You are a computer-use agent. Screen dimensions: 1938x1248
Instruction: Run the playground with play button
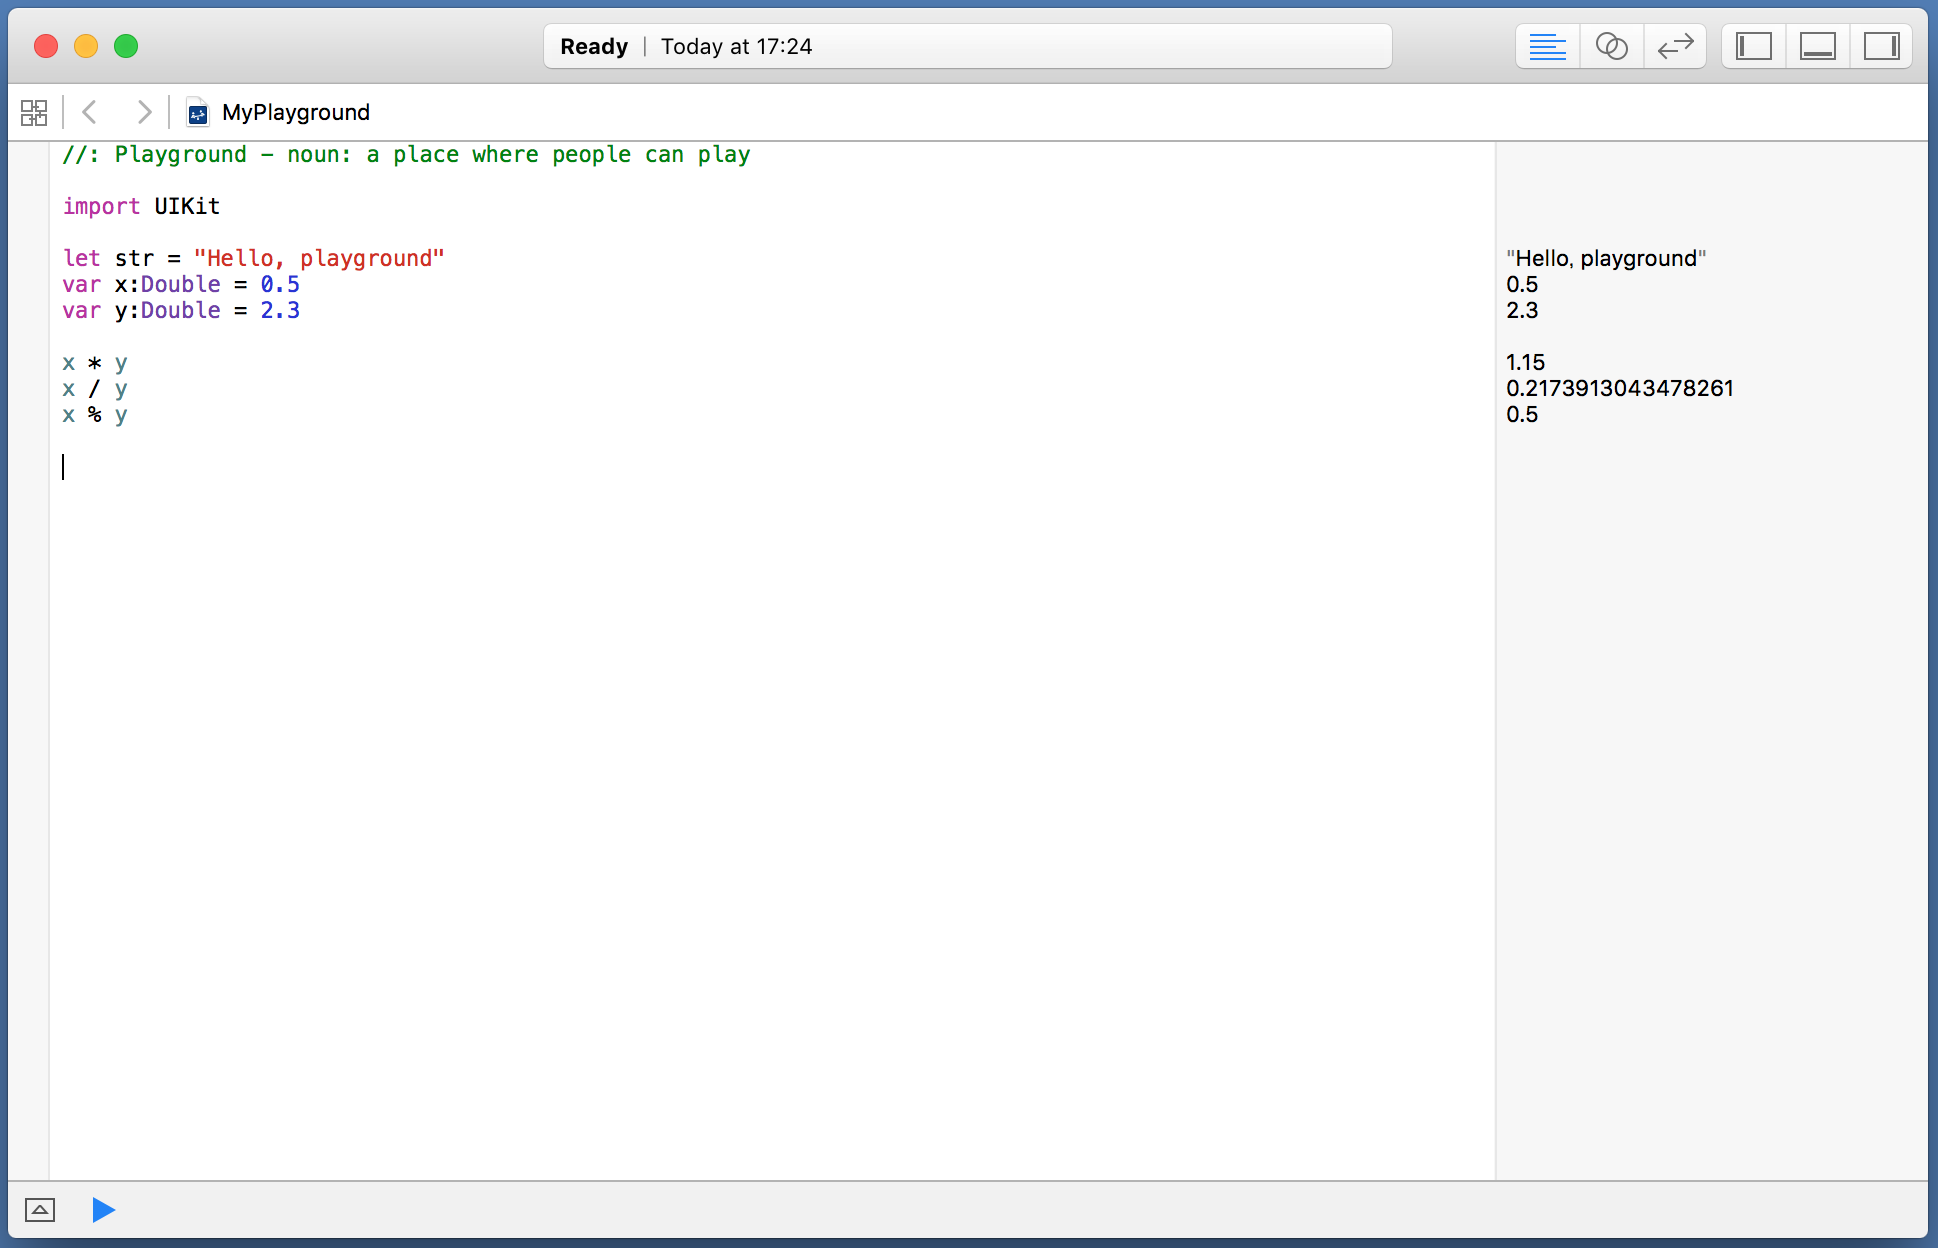pyautogui.click(x=103, y=1210)
